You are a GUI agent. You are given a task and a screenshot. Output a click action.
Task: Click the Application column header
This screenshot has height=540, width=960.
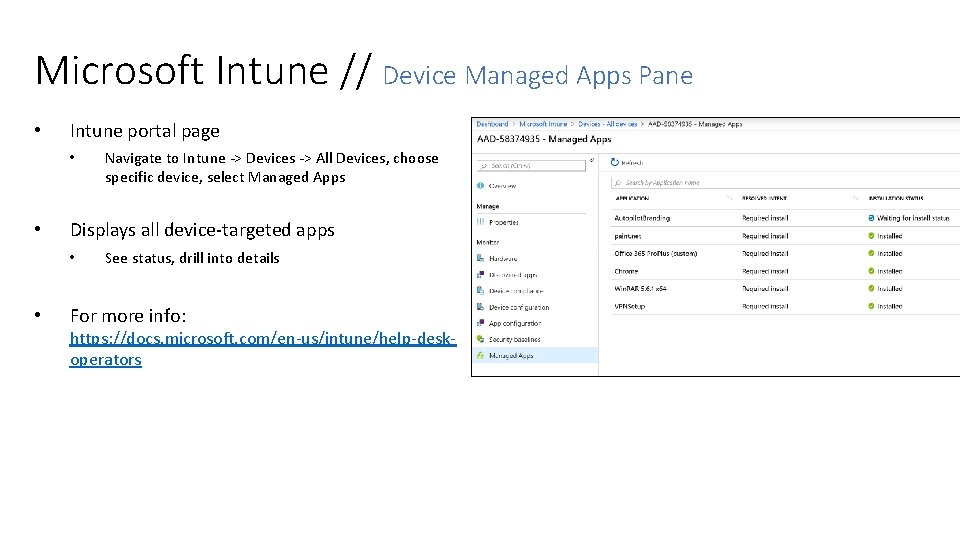coord(632,198)
